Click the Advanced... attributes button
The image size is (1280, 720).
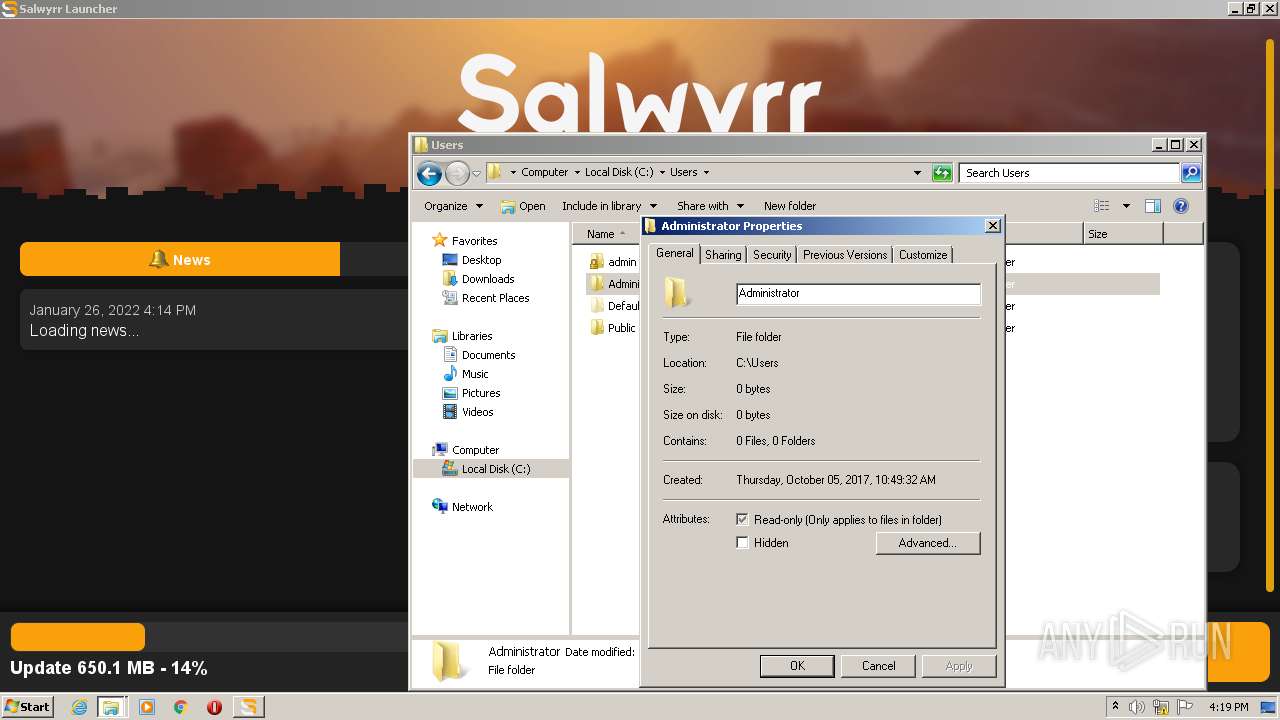pyautogui.click(x=928, y=543)
